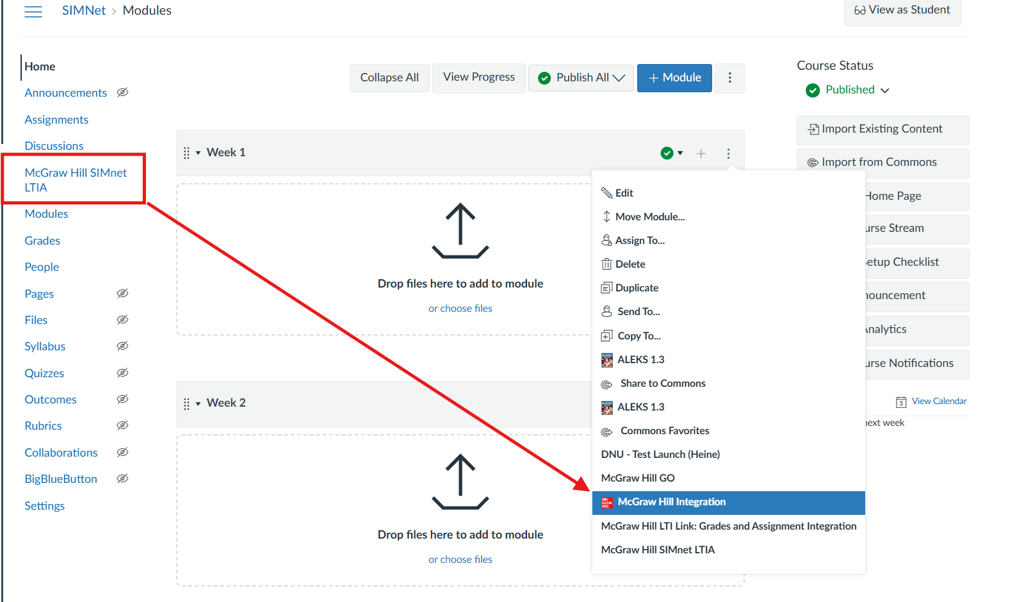Open the hamburger global navigation menu
This screenshot has width=1024, height=602.
[33, 11]
